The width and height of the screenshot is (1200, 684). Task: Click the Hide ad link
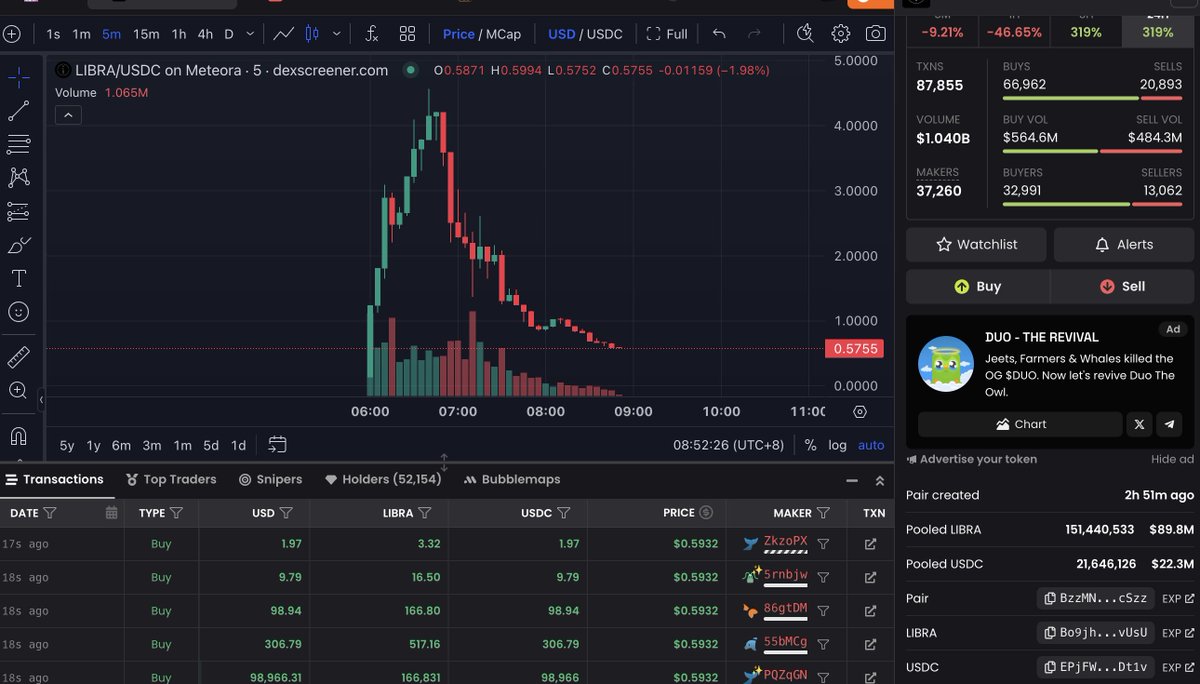click(x=1172, y=459)
